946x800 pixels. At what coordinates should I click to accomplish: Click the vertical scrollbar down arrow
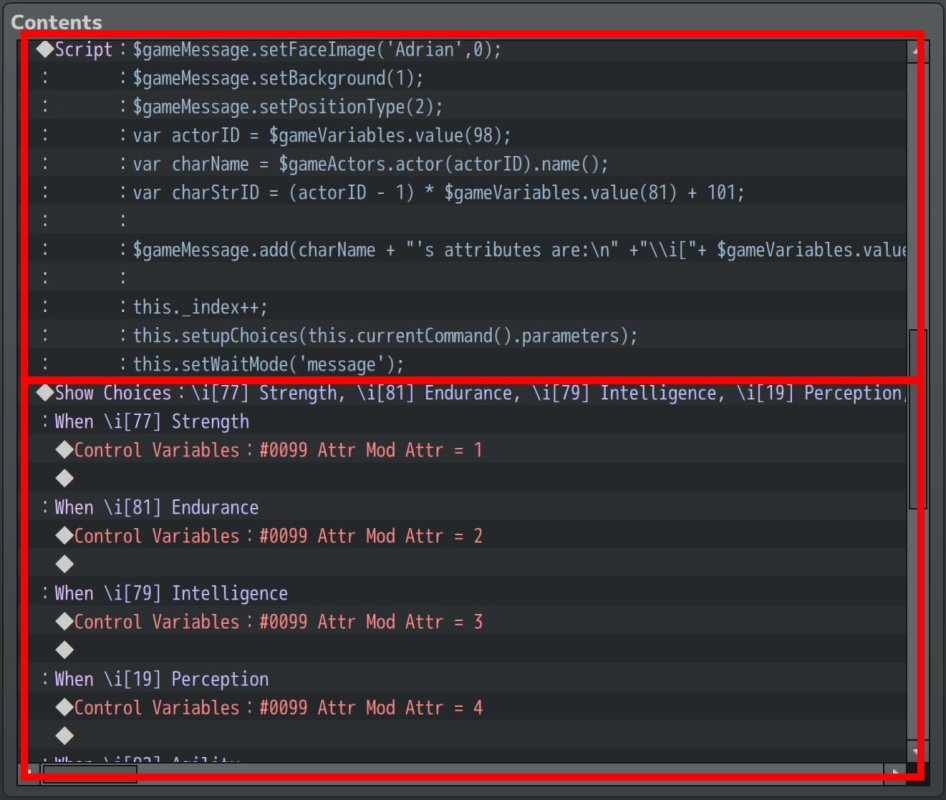(x=916, y=752)
